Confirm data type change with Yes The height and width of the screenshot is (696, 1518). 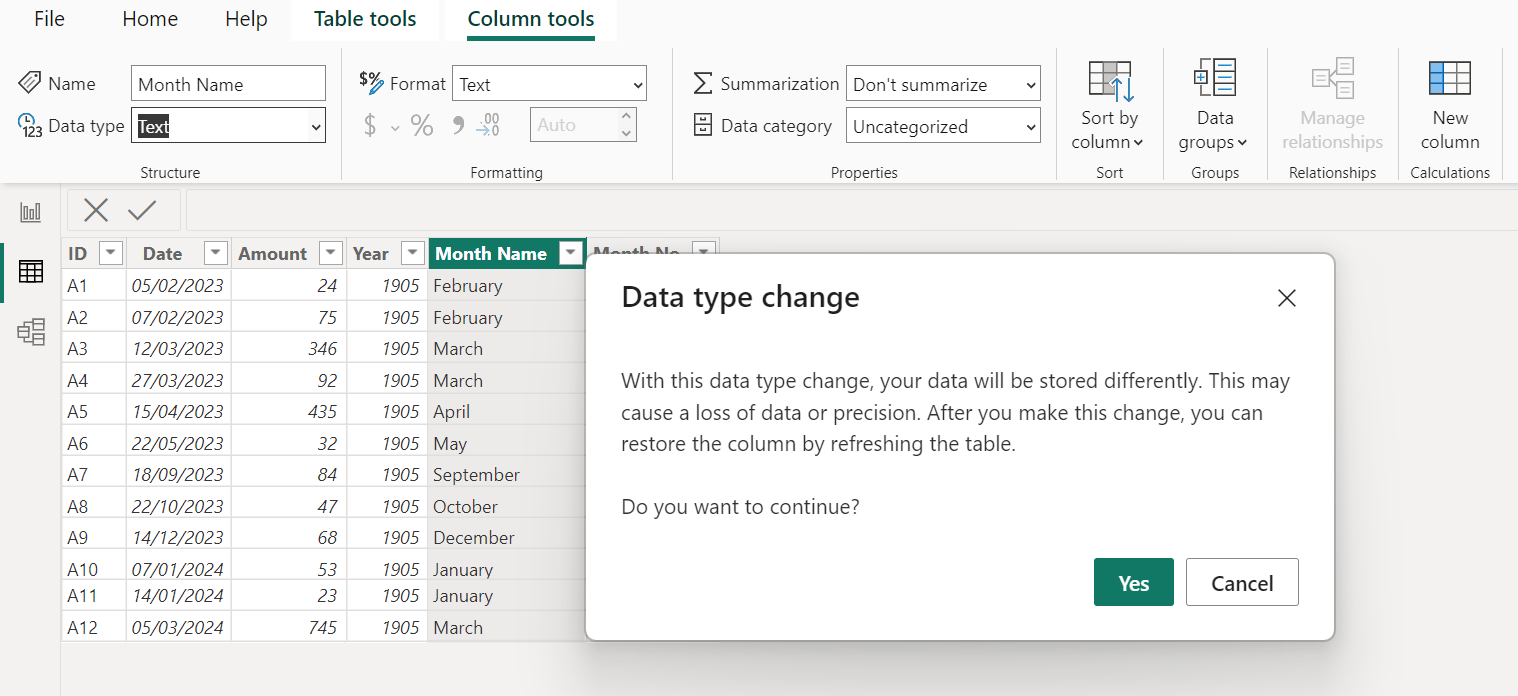coord(1134,582)
